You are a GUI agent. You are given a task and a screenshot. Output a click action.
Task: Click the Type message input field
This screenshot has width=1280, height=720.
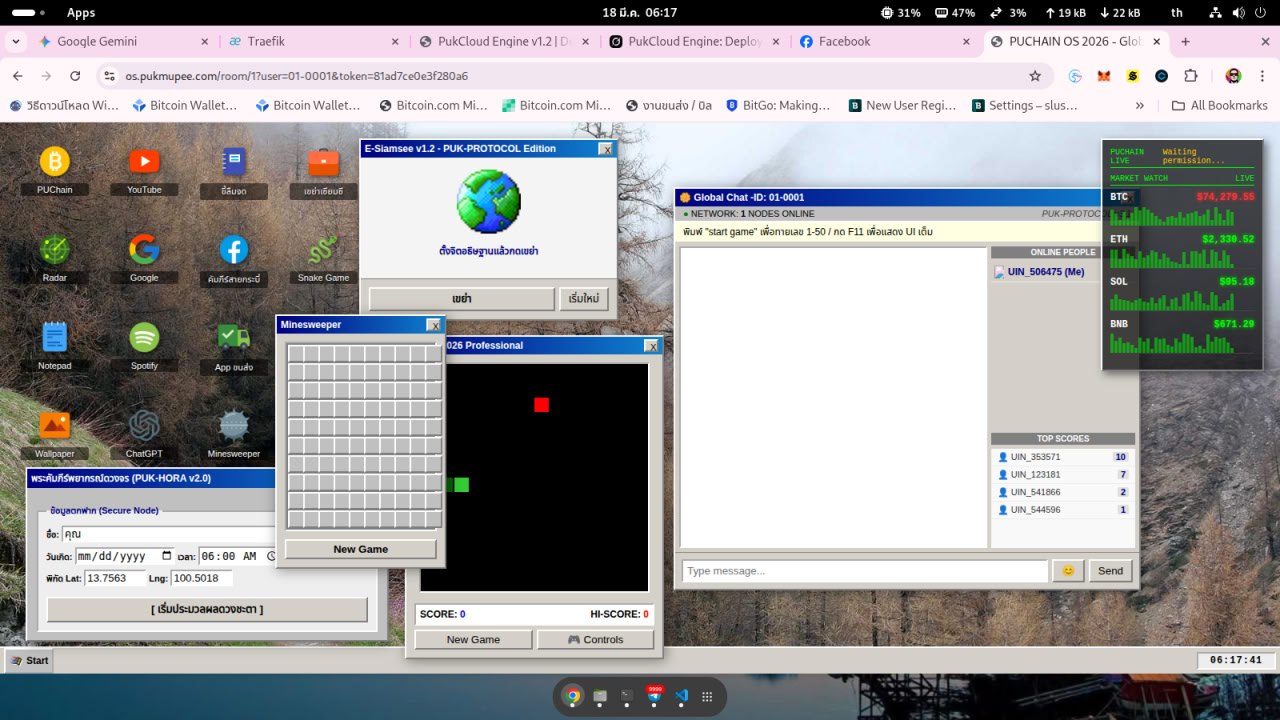865,571
